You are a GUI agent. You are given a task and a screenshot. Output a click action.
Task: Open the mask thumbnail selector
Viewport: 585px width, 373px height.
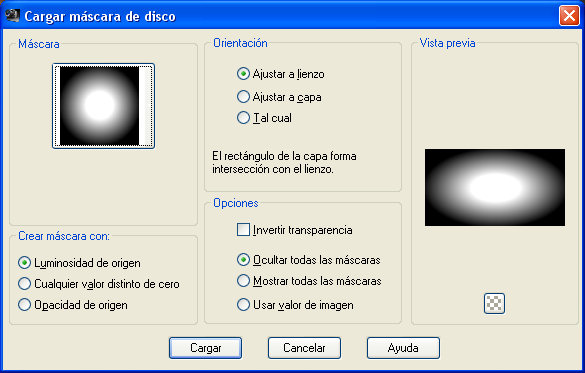click(104, 106)
